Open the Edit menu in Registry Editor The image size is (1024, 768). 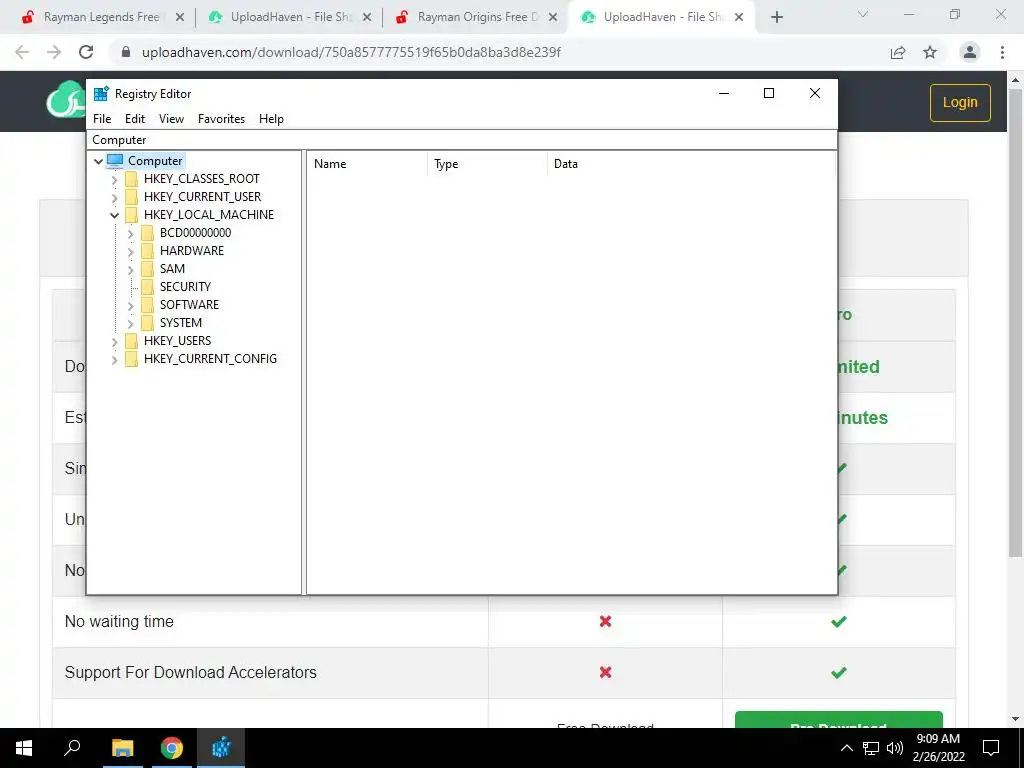pyautogui.click(x=135, y=119)
